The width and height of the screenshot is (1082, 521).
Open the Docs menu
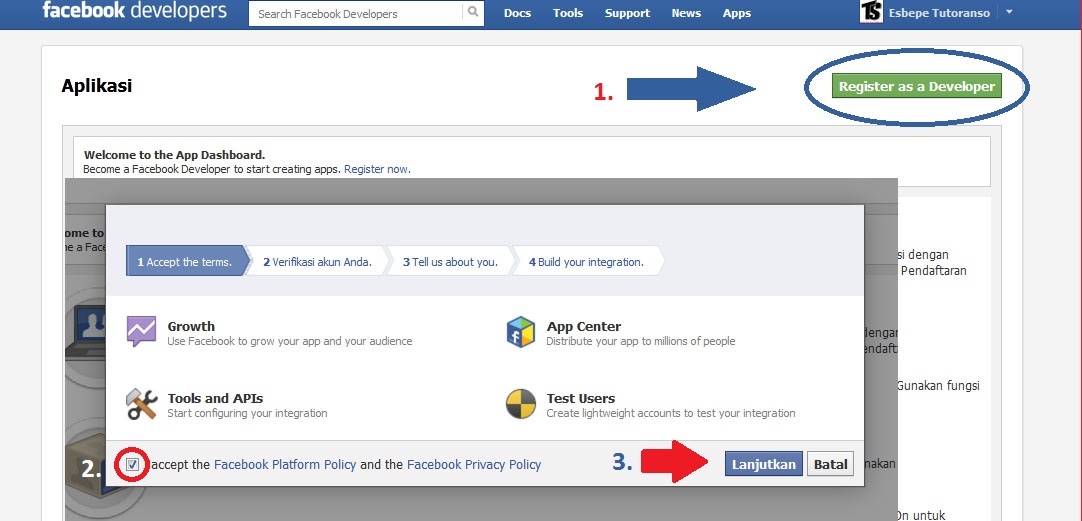click(x=518, y=13)
